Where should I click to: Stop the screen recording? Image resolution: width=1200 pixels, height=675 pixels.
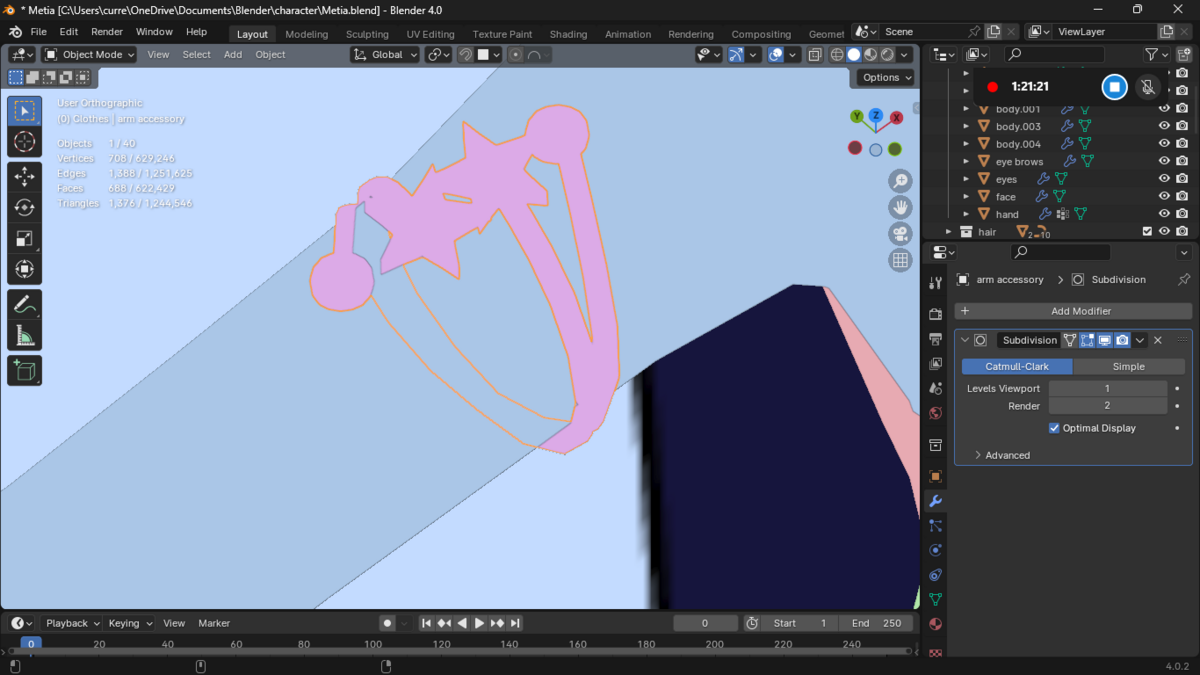pyautogui.click(x=1114, y=87)
